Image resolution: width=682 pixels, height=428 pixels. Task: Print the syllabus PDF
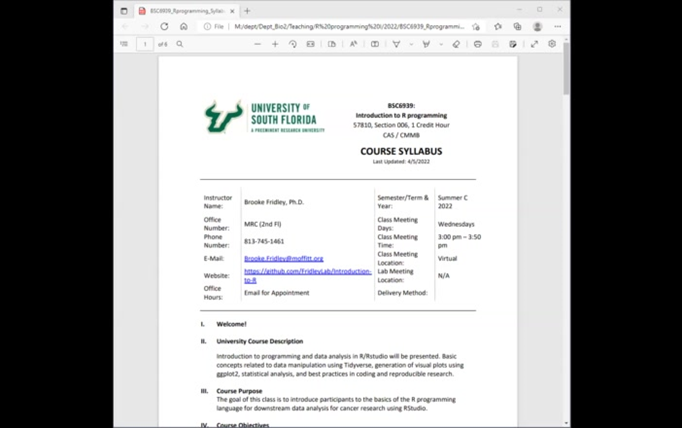coord(477,44)
